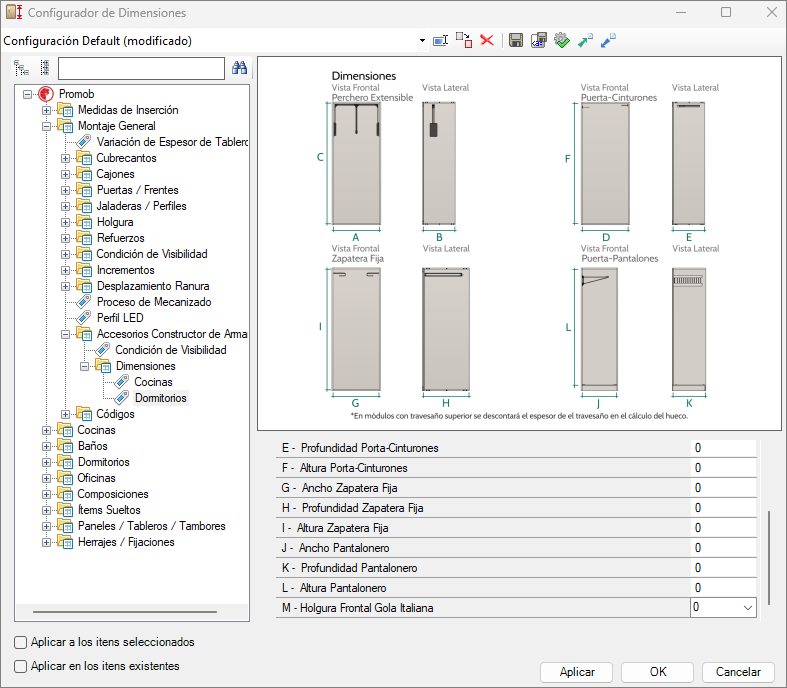Expand the Puertas / Frentes node
The height and width of the screenshot is (688, 787).
coord(65,190)
